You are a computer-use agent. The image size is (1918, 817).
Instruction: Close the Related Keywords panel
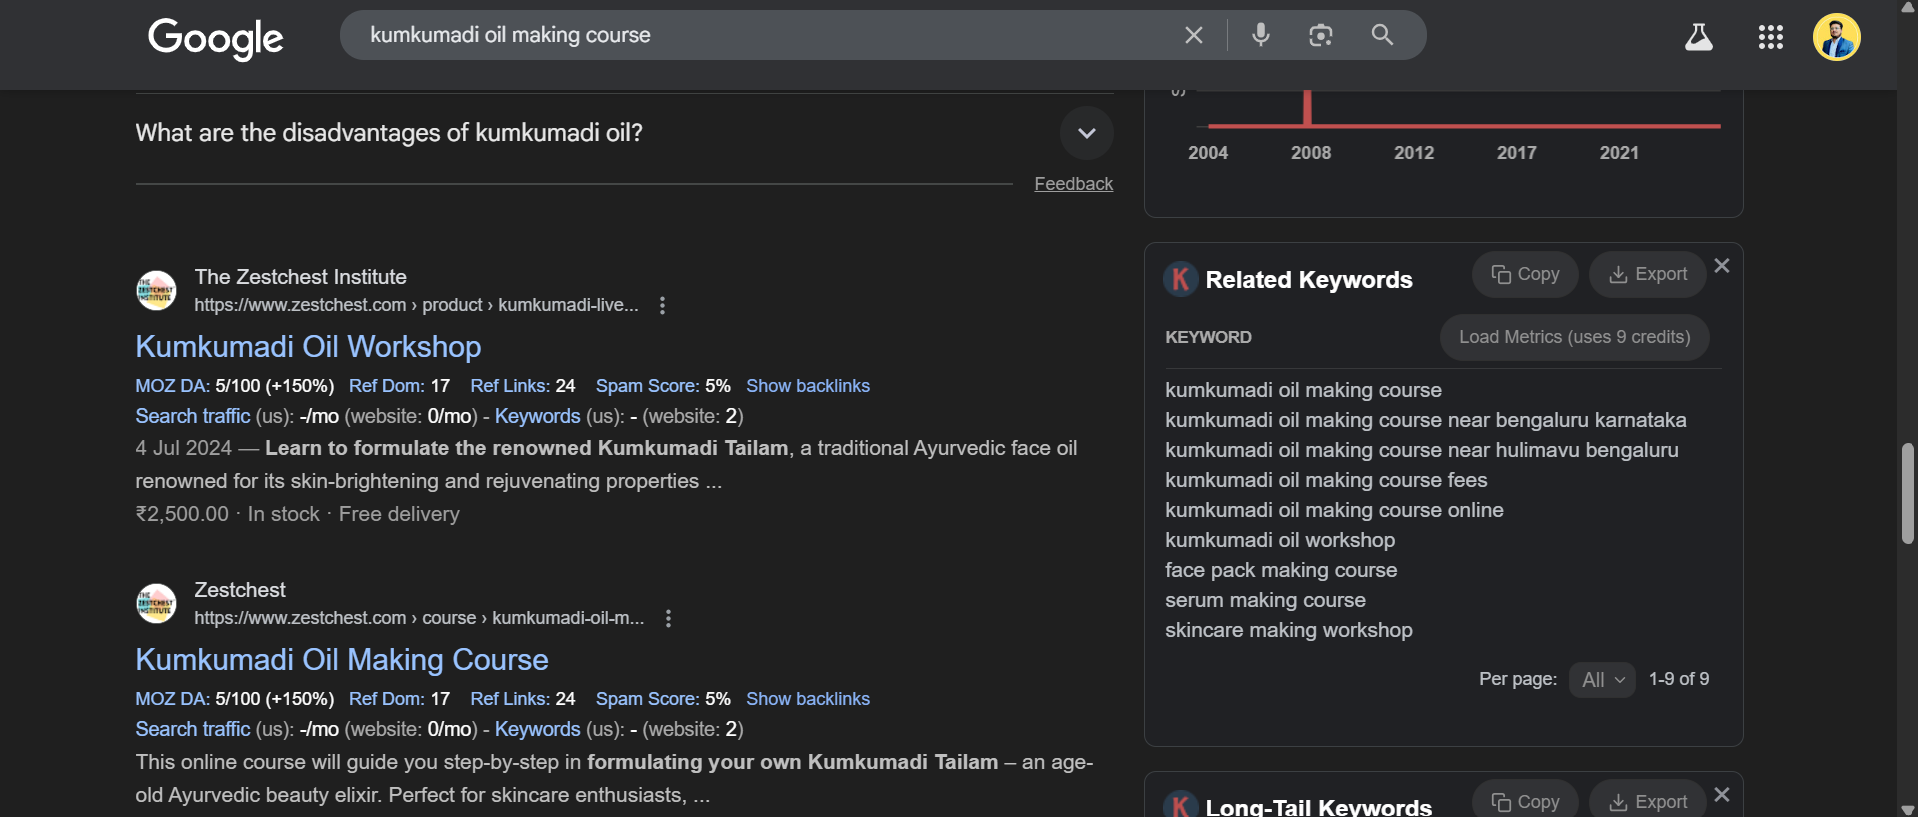click(1721, 266)
